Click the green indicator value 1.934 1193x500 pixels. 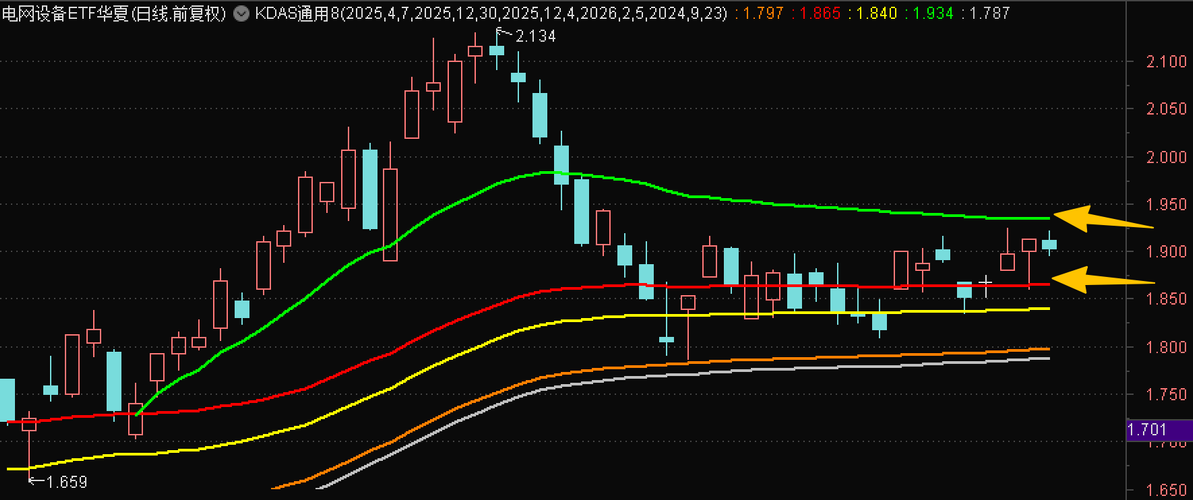932,13
